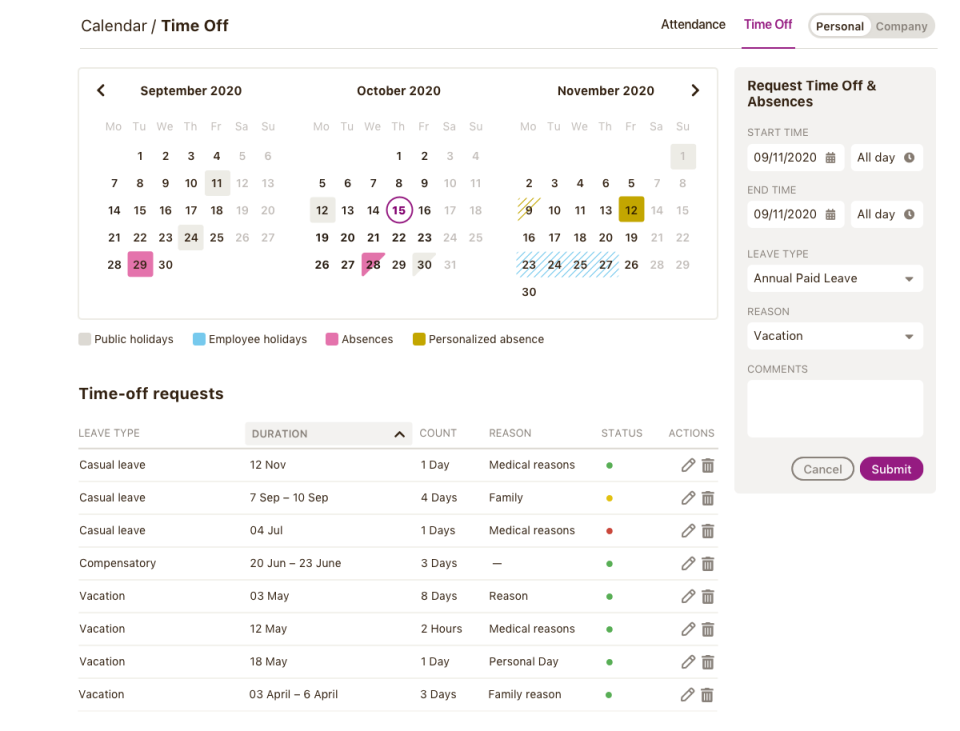The height and width of the screenshot is (731, 960).
Task: Click the Public holidays legend swatch
Action: point(84,339)
